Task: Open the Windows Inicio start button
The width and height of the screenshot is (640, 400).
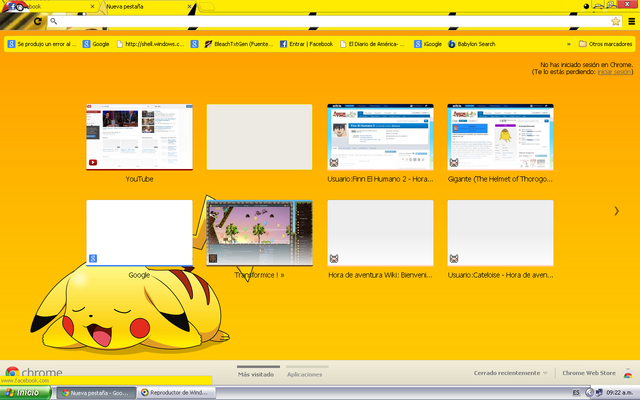Action: coord(25,393)
